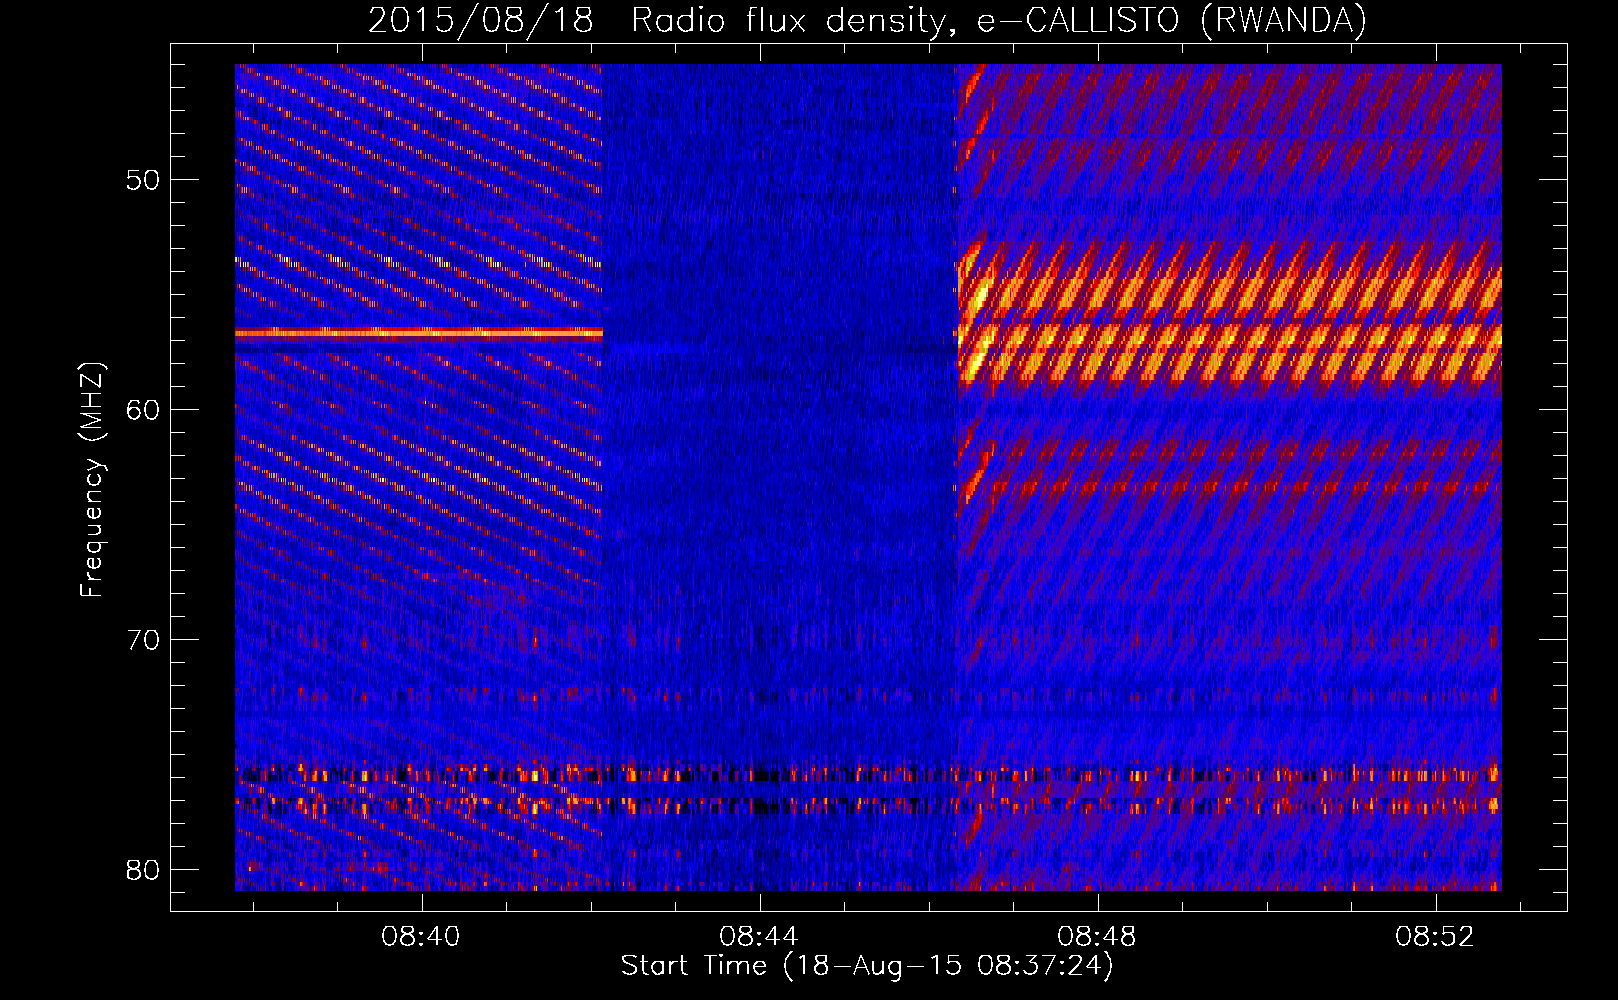The height and width of the screenshot is (1000, 1618).
Task: Click the 08:40 time tick label
Action: [x=421, y=936]
